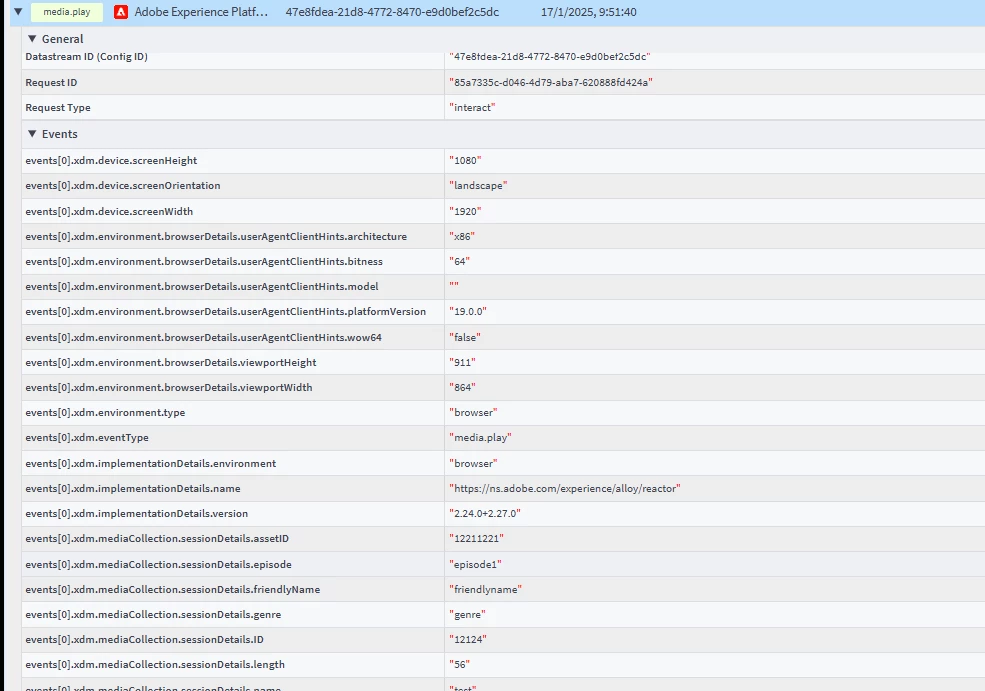The height and width of the screenshot is (691, 985).
Task: Select the userAgentClientHints.bitness row name
Action: tap(204, 261)
